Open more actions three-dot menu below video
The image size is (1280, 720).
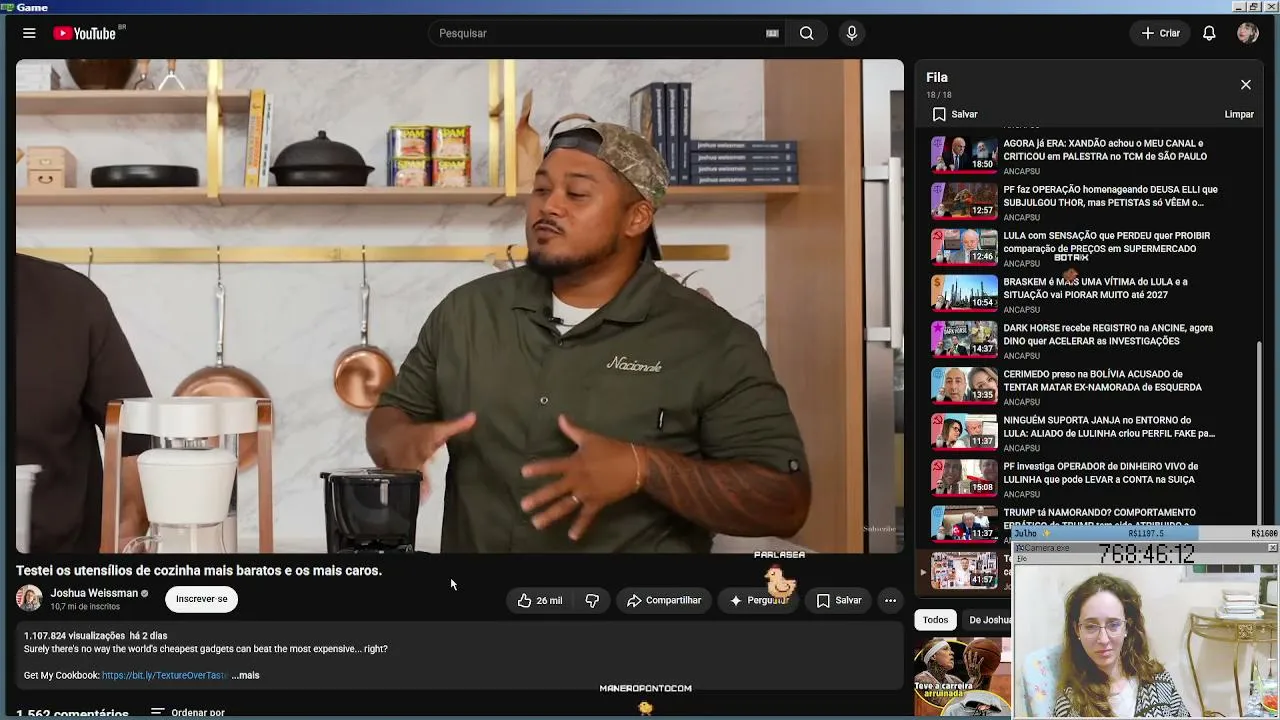tap(890, 600)
